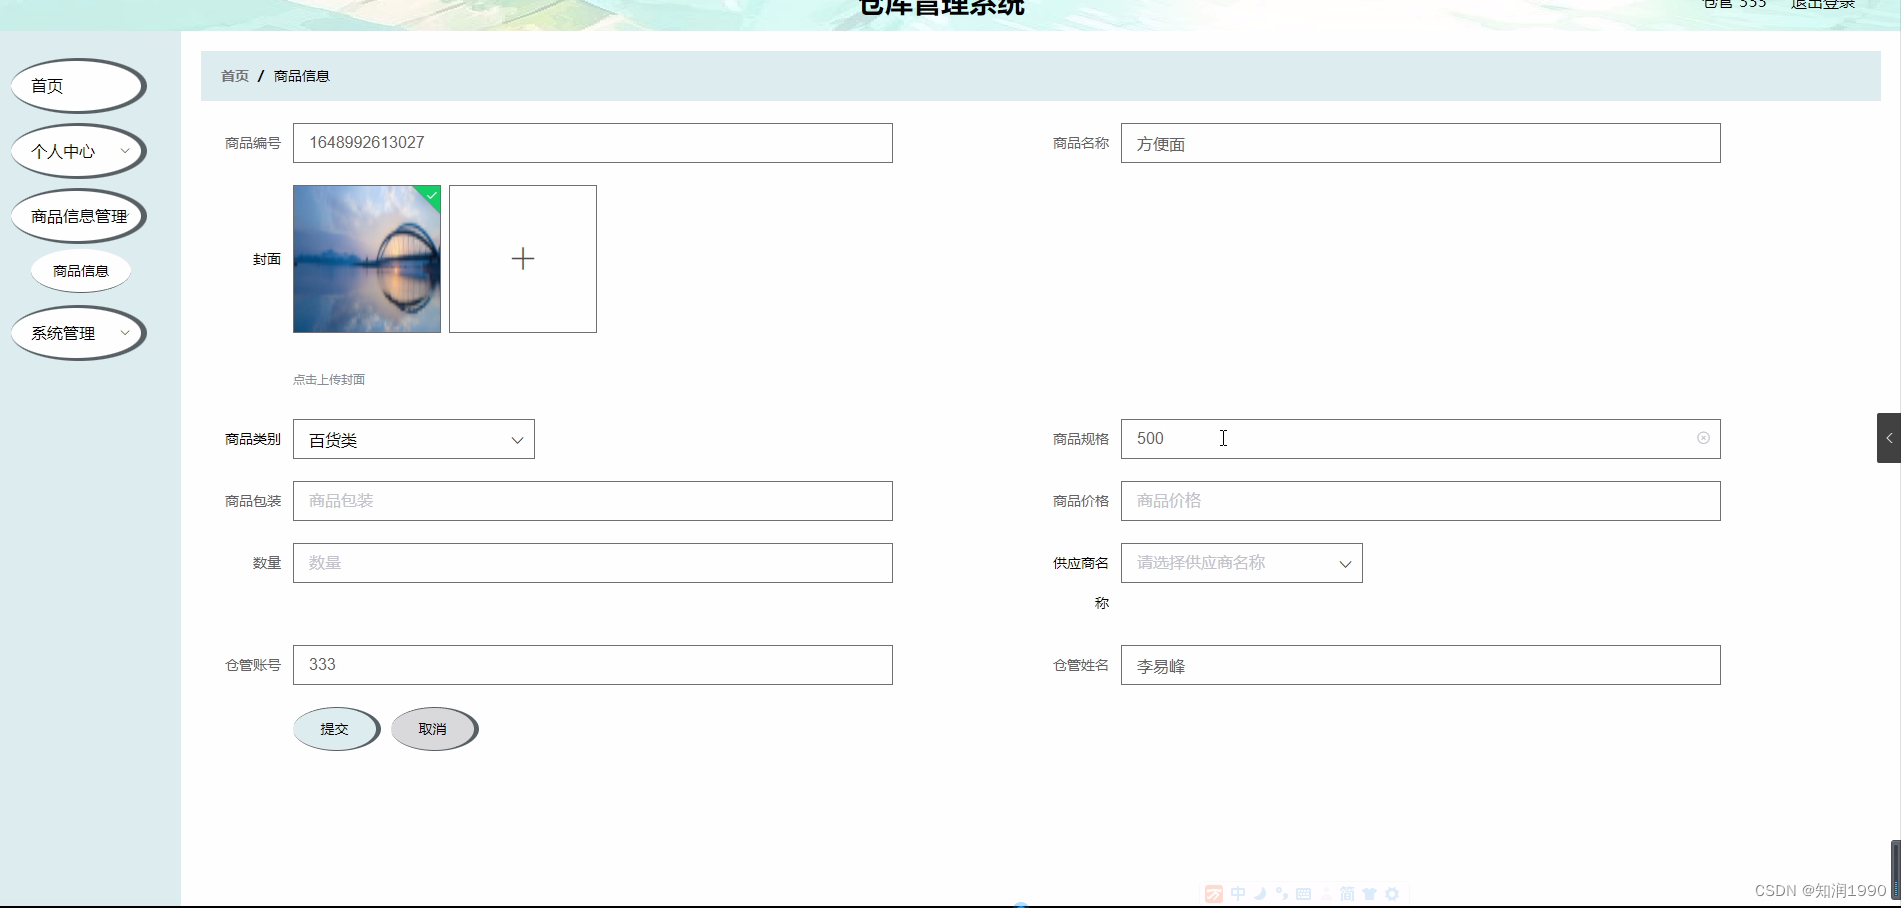
Task: Click the empty 商品价格 input field
Action: click(x=1421, y=501)
